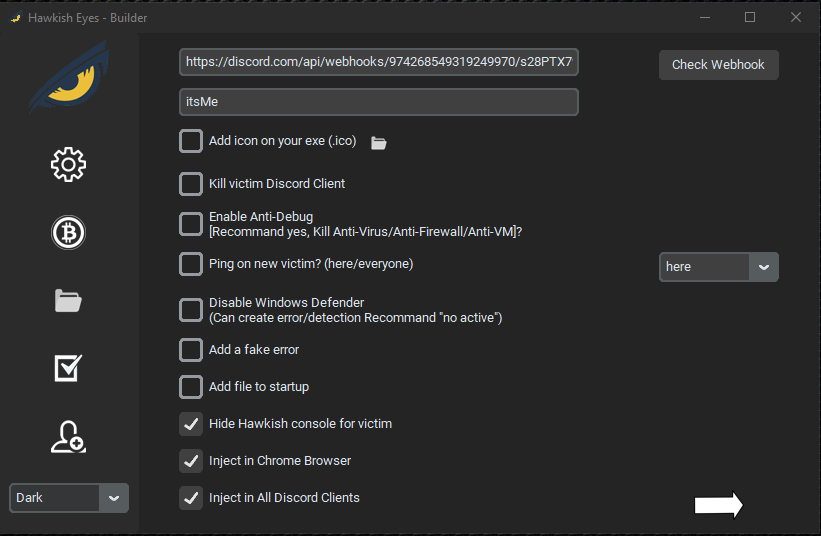Open the 'here' ping type dropdown

(718, 267)
